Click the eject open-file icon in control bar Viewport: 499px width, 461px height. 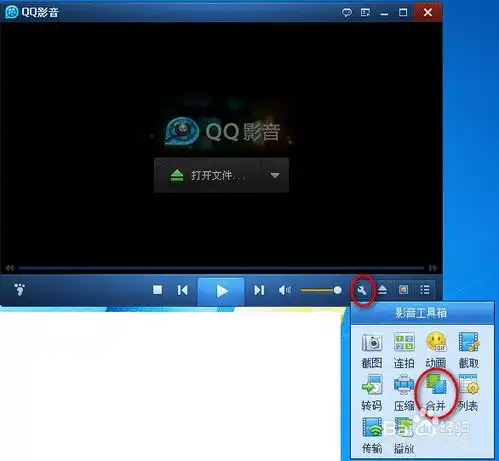click(383, 290)
